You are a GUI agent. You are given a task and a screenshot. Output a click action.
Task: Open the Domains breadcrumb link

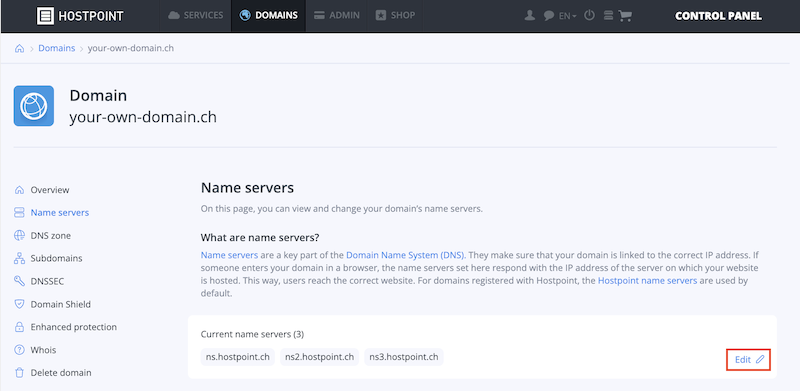[57, 48]
